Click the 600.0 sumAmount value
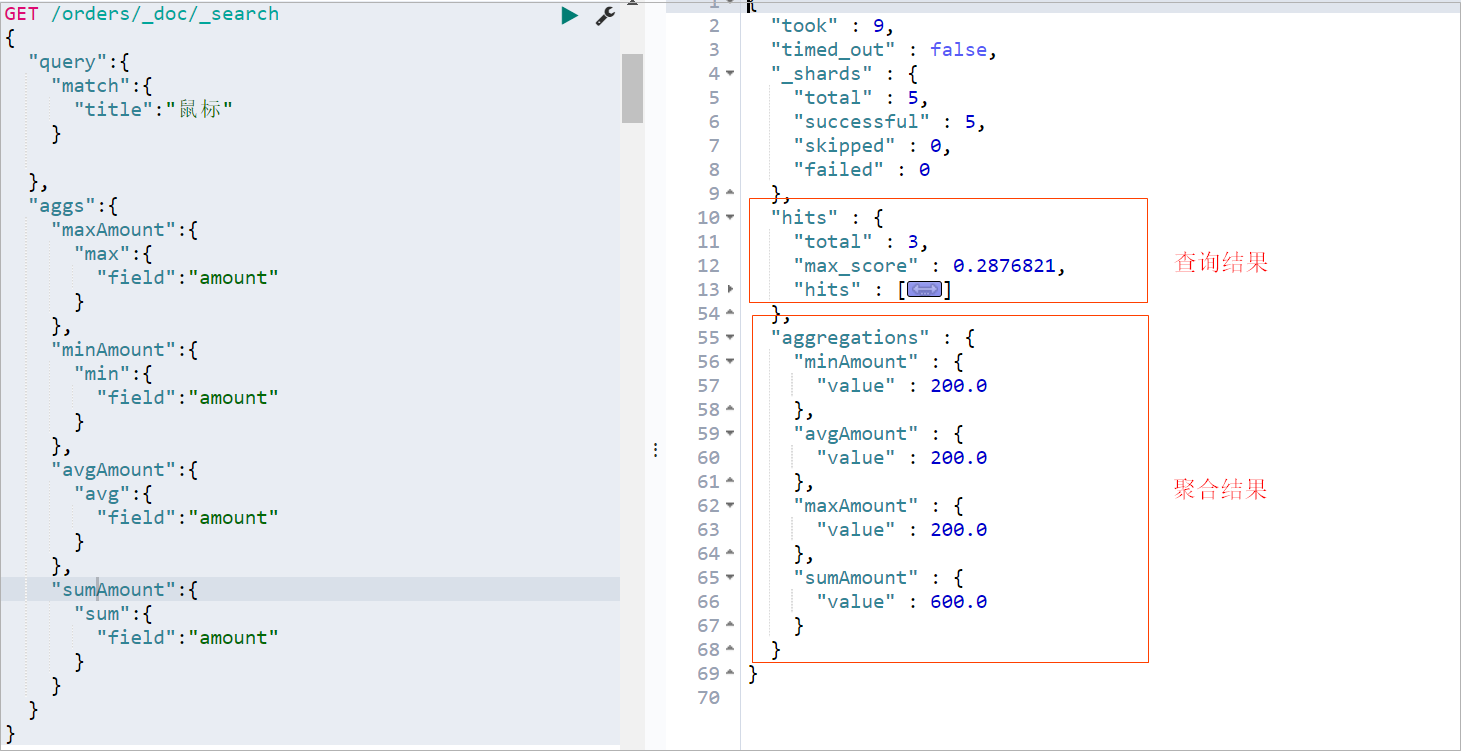Viewport: 1461px width, 751px height. click(958, 601)
